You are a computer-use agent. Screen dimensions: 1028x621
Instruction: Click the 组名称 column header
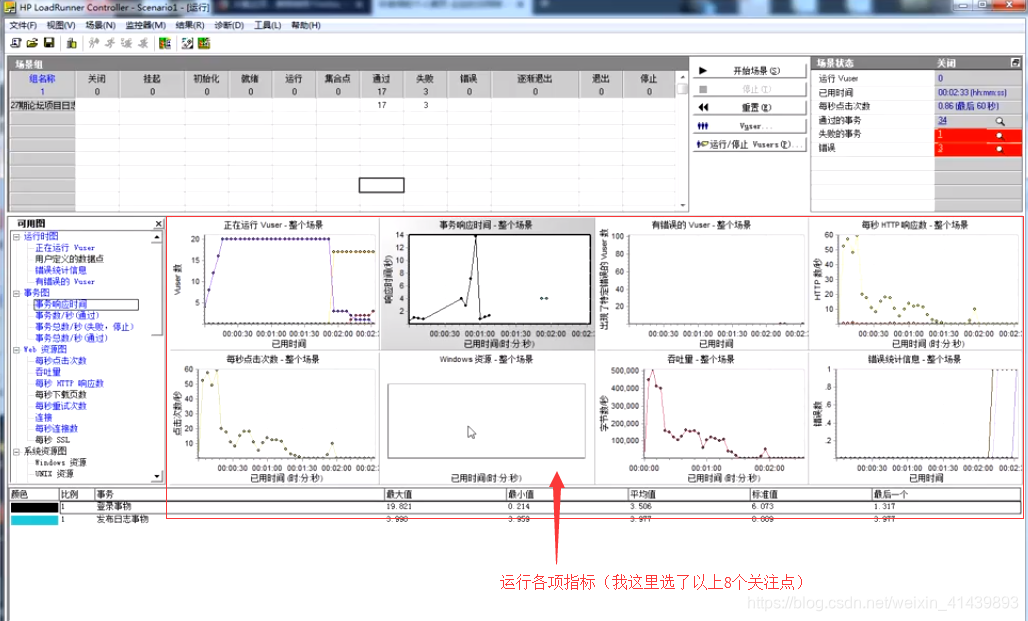[x=43, y=78]
